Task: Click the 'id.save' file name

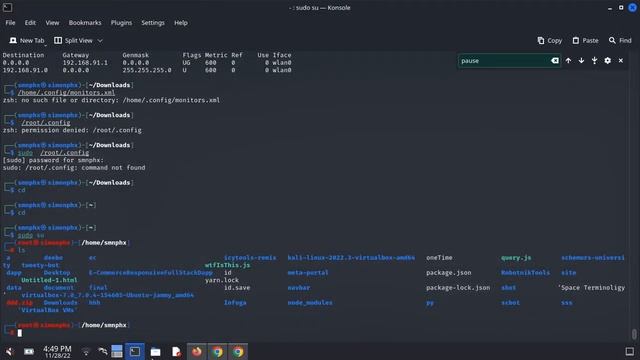Action: coord(237,288)
